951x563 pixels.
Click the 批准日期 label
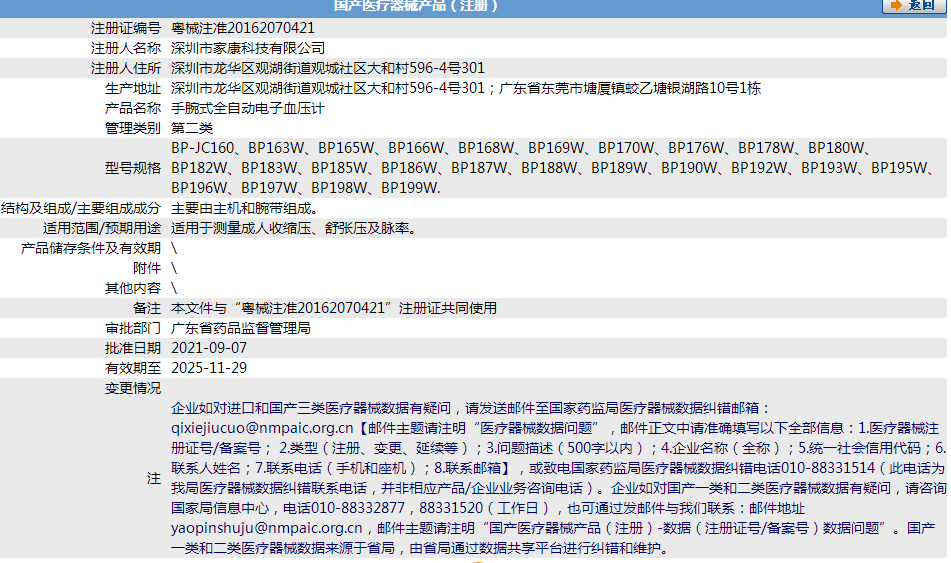[x=133, y=348]
